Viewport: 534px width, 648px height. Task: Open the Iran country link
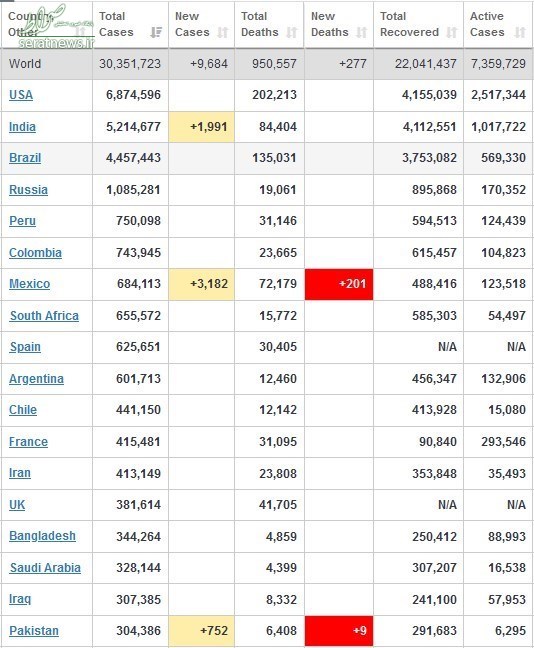[x=20, y=473]
